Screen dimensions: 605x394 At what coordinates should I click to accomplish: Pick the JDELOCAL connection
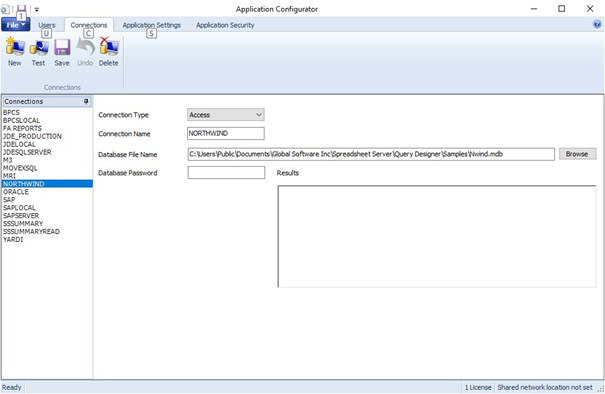point(47,144)
